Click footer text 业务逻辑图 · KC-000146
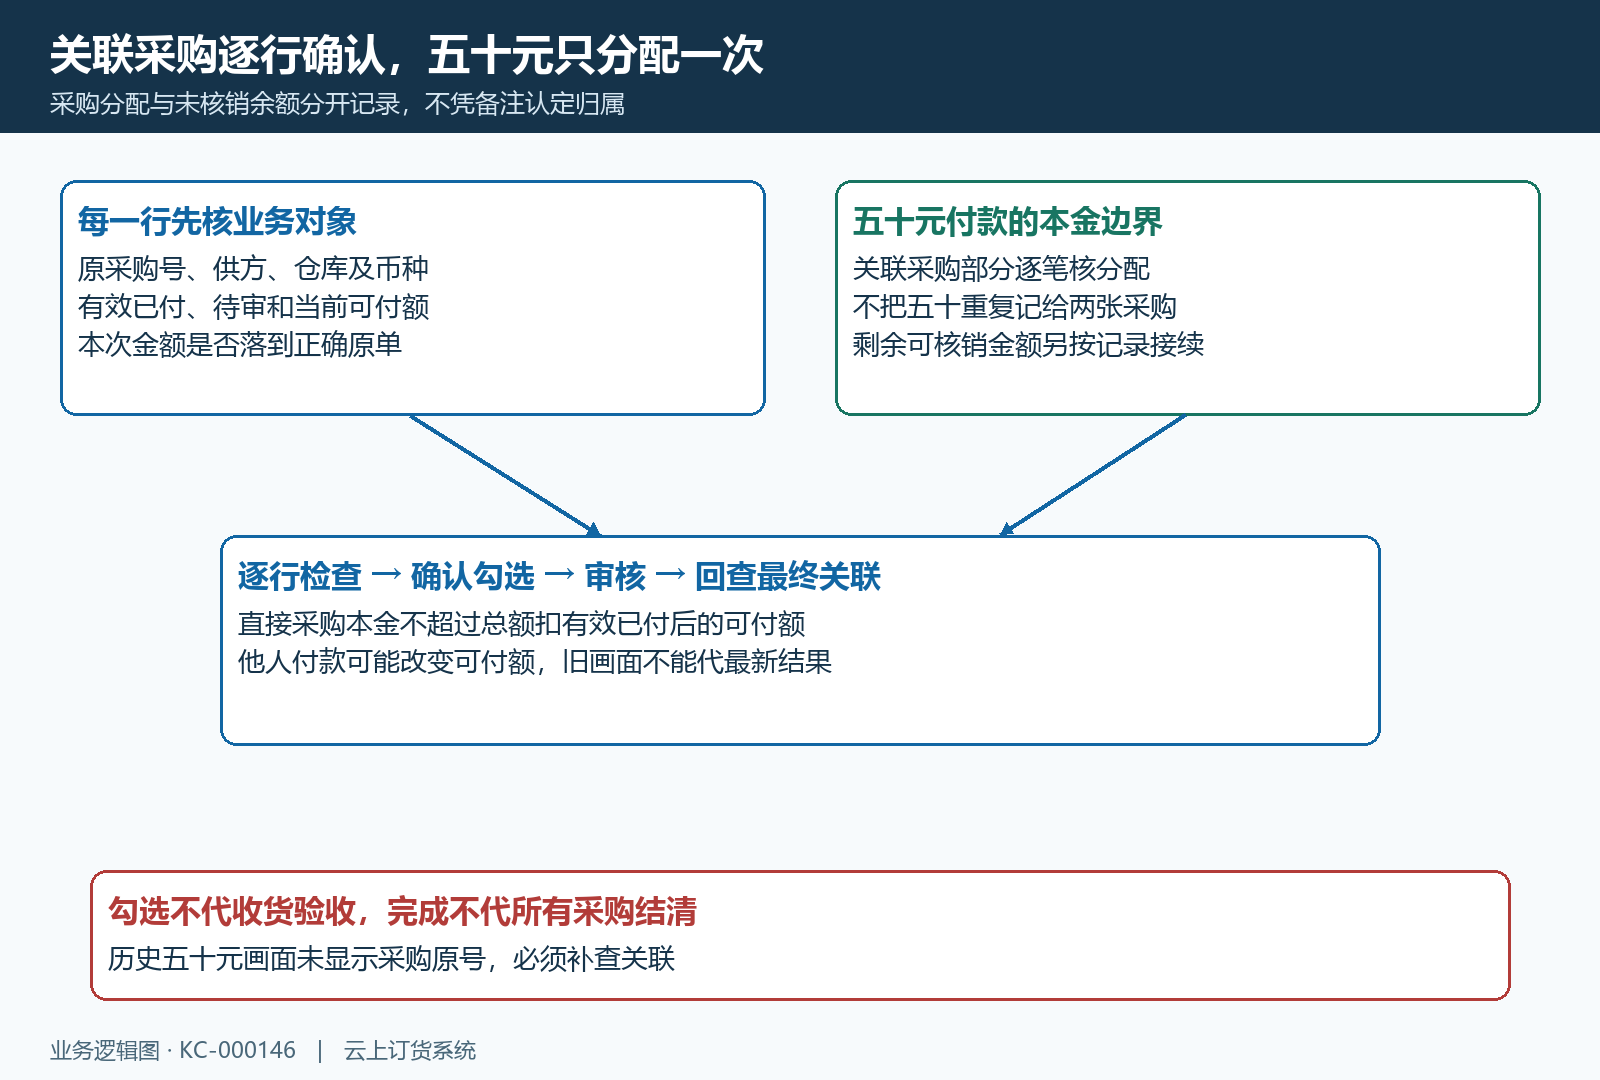1600x1080 pixels. point(173,1050)
